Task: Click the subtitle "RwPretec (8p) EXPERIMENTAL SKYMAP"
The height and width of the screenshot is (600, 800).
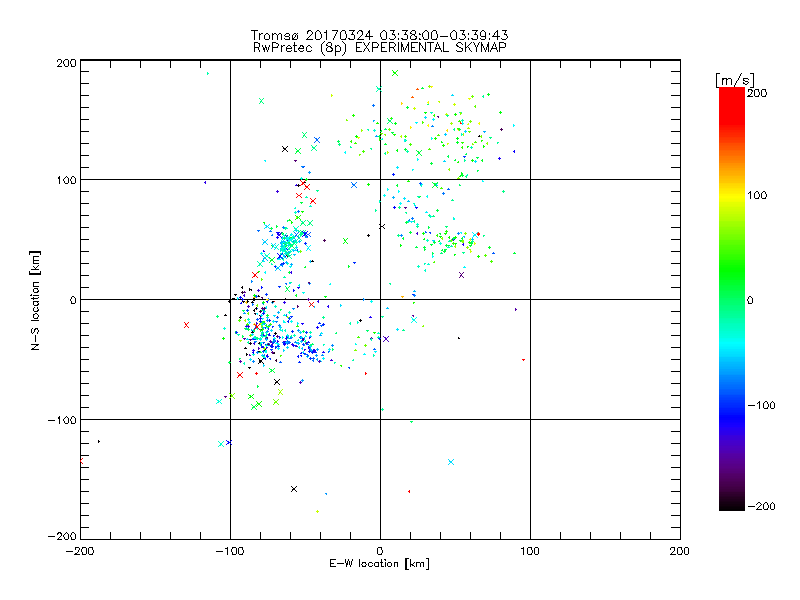Action: tap(380, 48)
